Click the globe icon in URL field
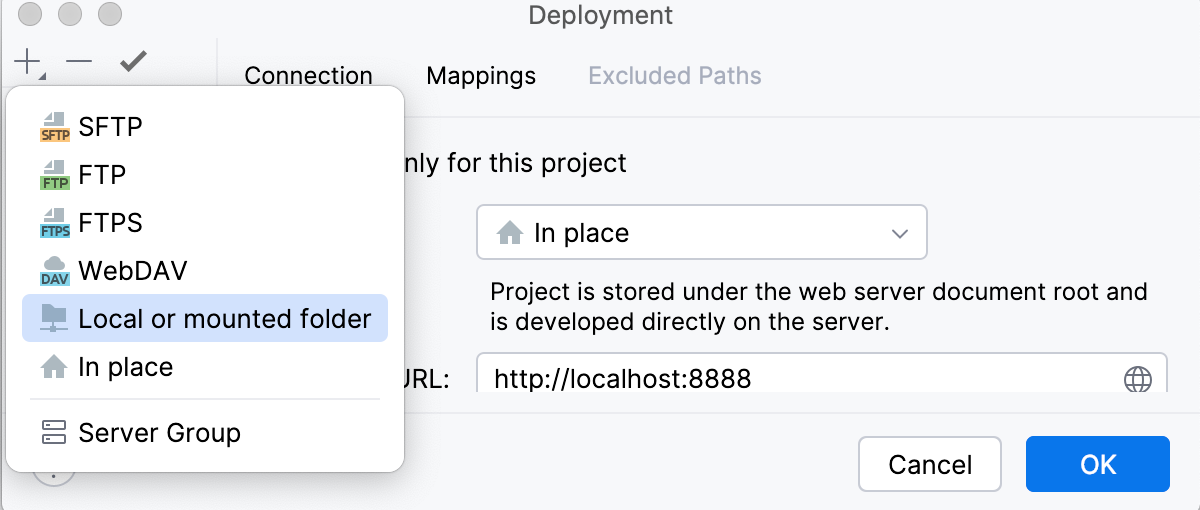This screenshot has height=510, width=1200. click(x=1137, y=379)
